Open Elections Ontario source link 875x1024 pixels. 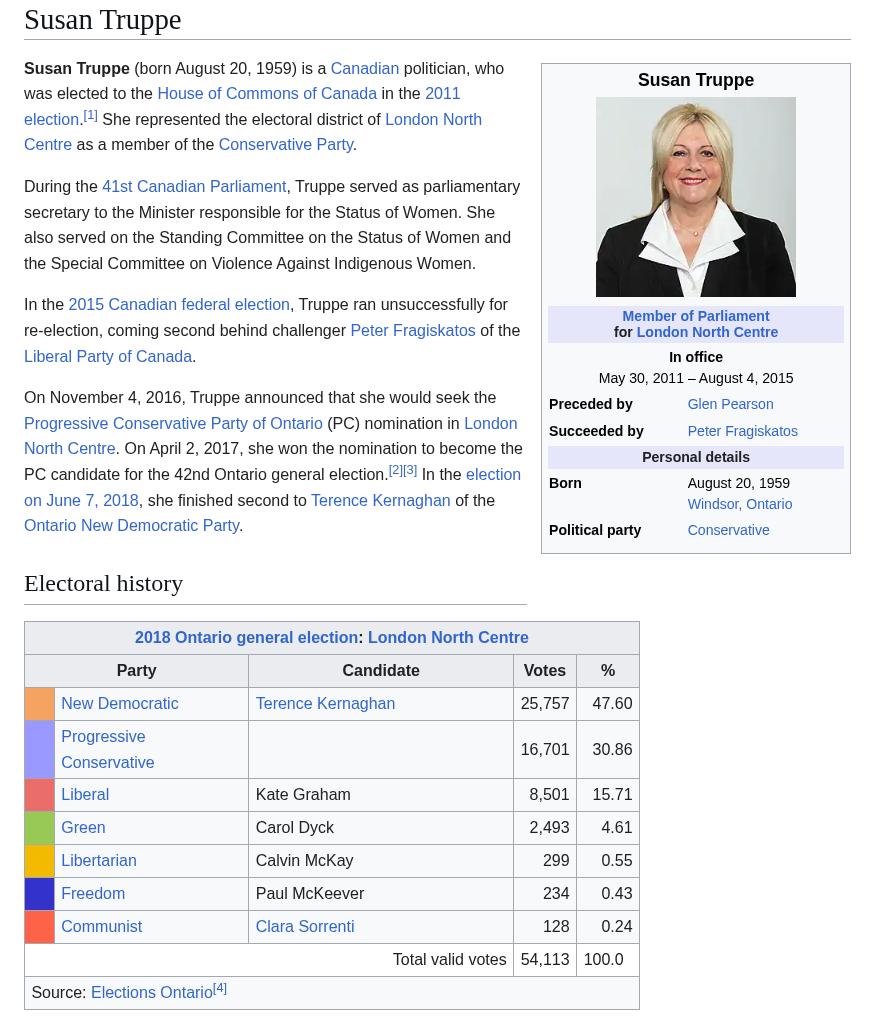point(151,993)
